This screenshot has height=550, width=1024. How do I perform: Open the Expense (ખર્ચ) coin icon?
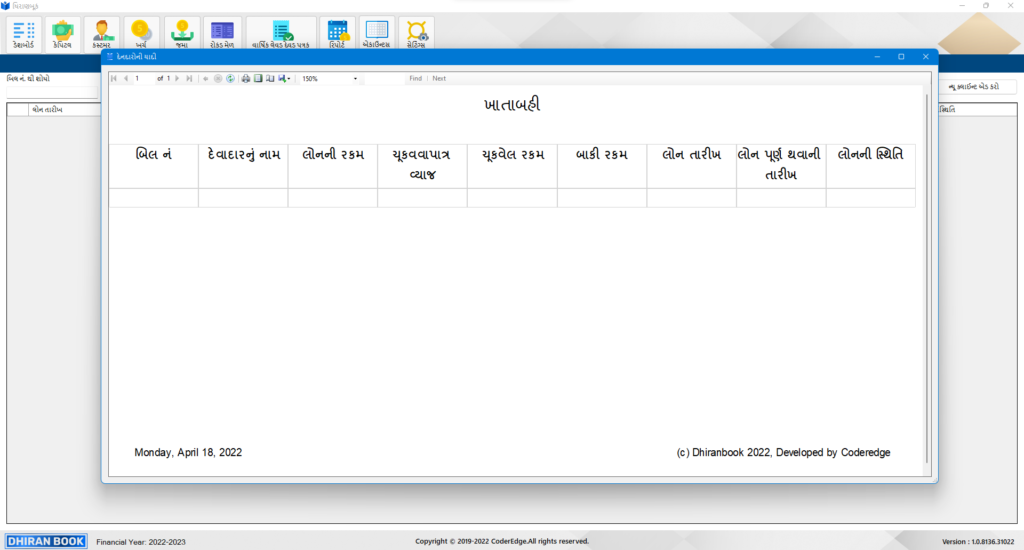[141, 33]
